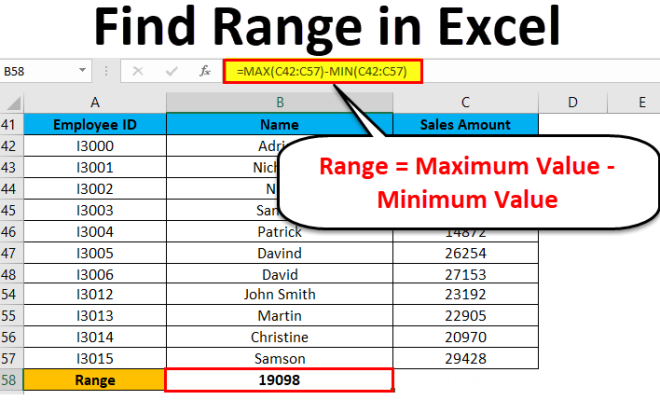660x400 pixels.
Task: Cancel formula entry with the X icon
Action: pyautogui.click(x=138, y=71)
